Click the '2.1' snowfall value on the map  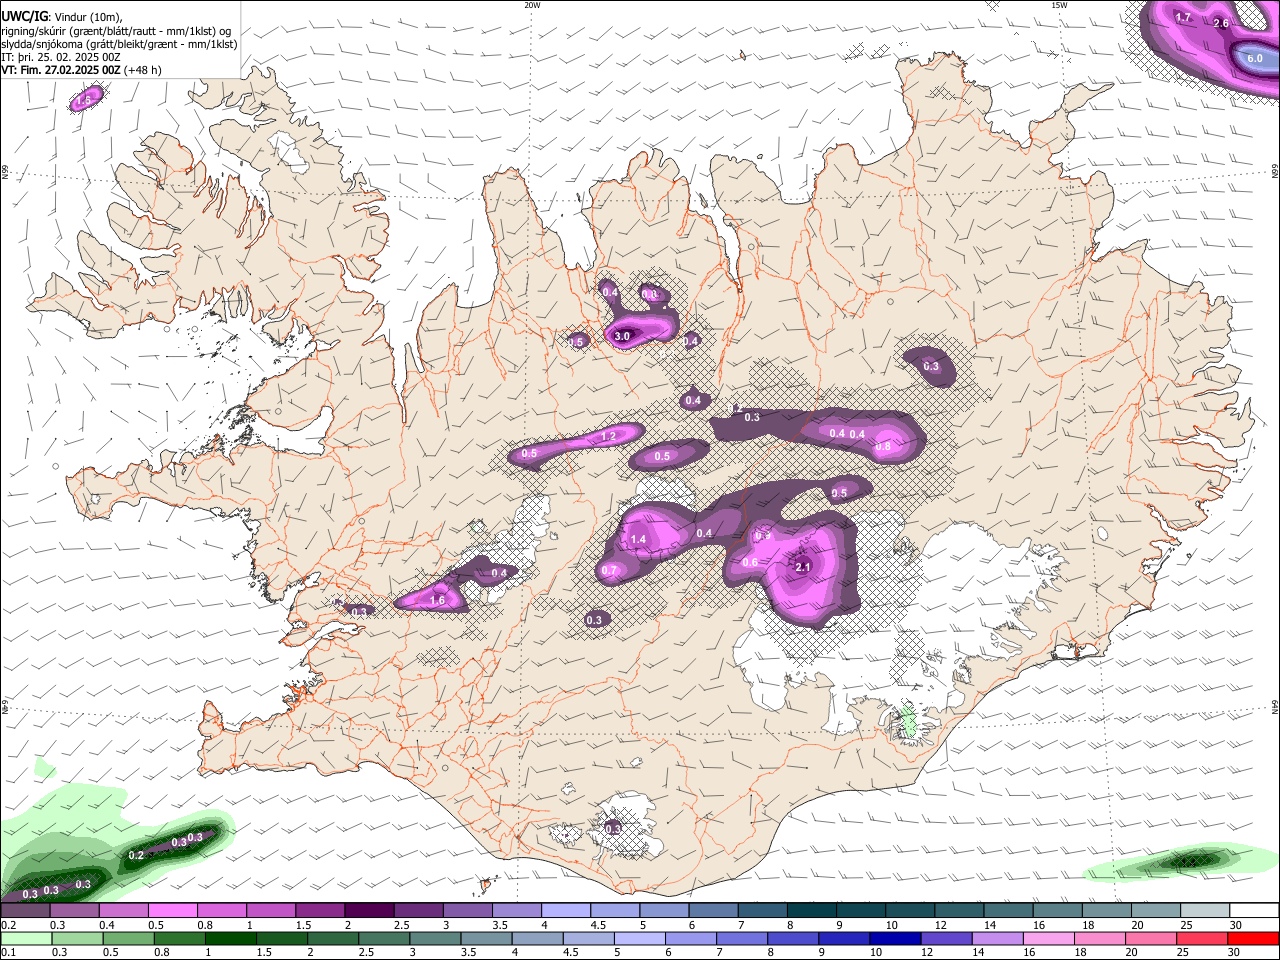pos(802,567)
